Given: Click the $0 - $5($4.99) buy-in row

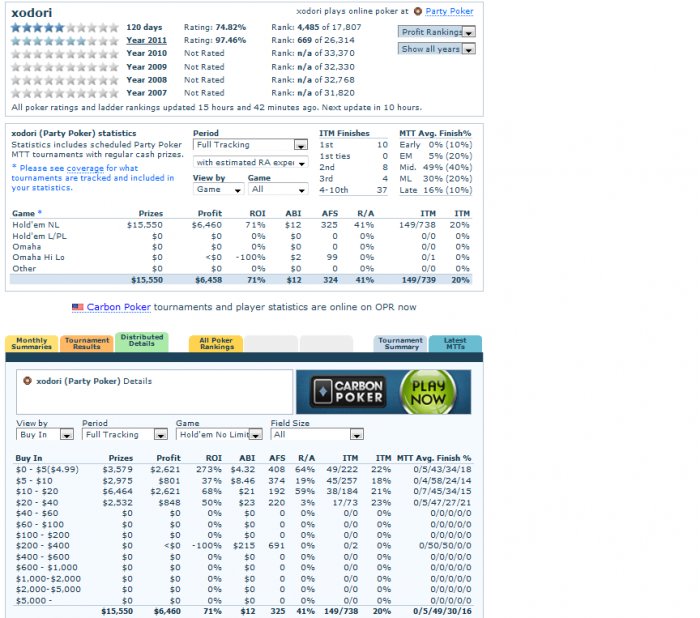Looking at the screenshot, I should (x=243, y=470).
